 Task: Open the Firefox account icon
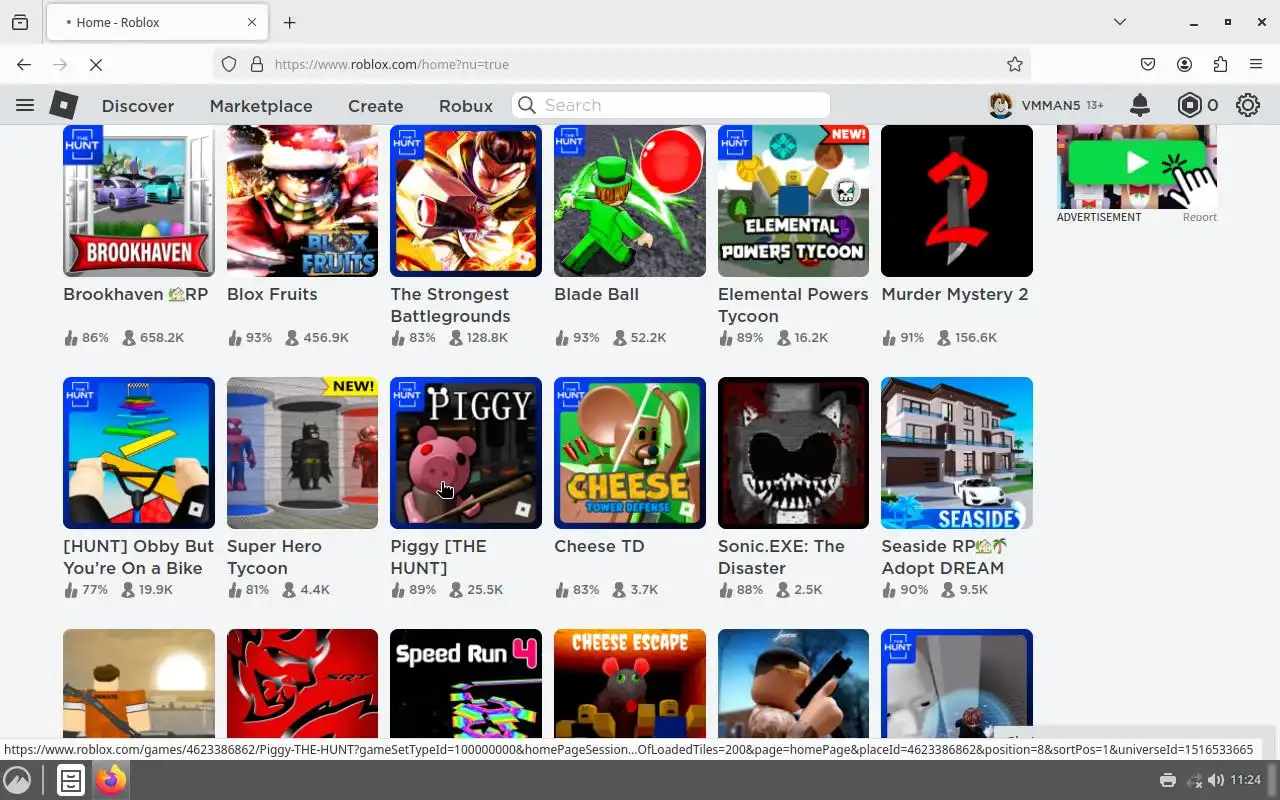[1184, 64]
